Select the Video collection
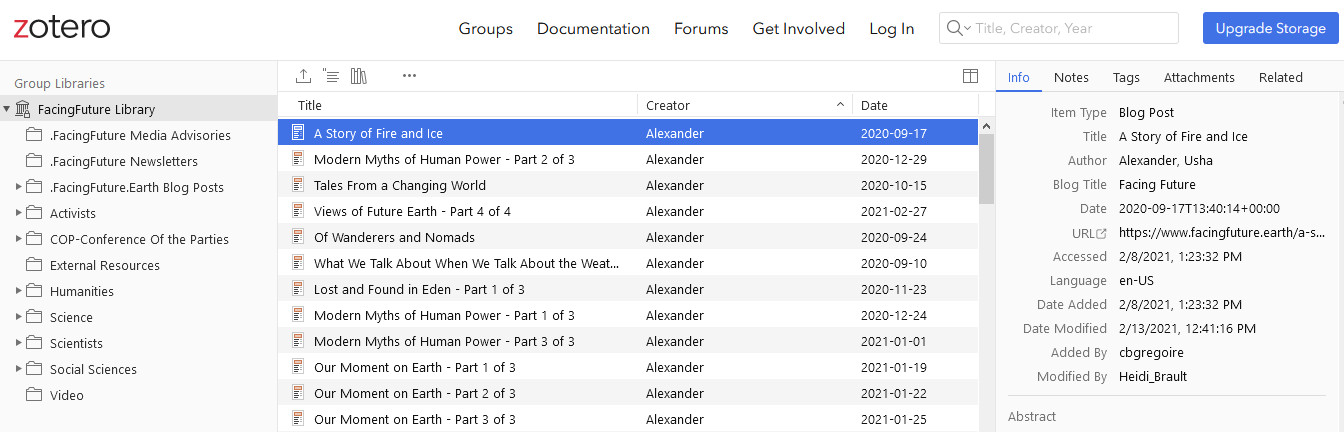Viewport: 1344px width, 432px height. 138,395
